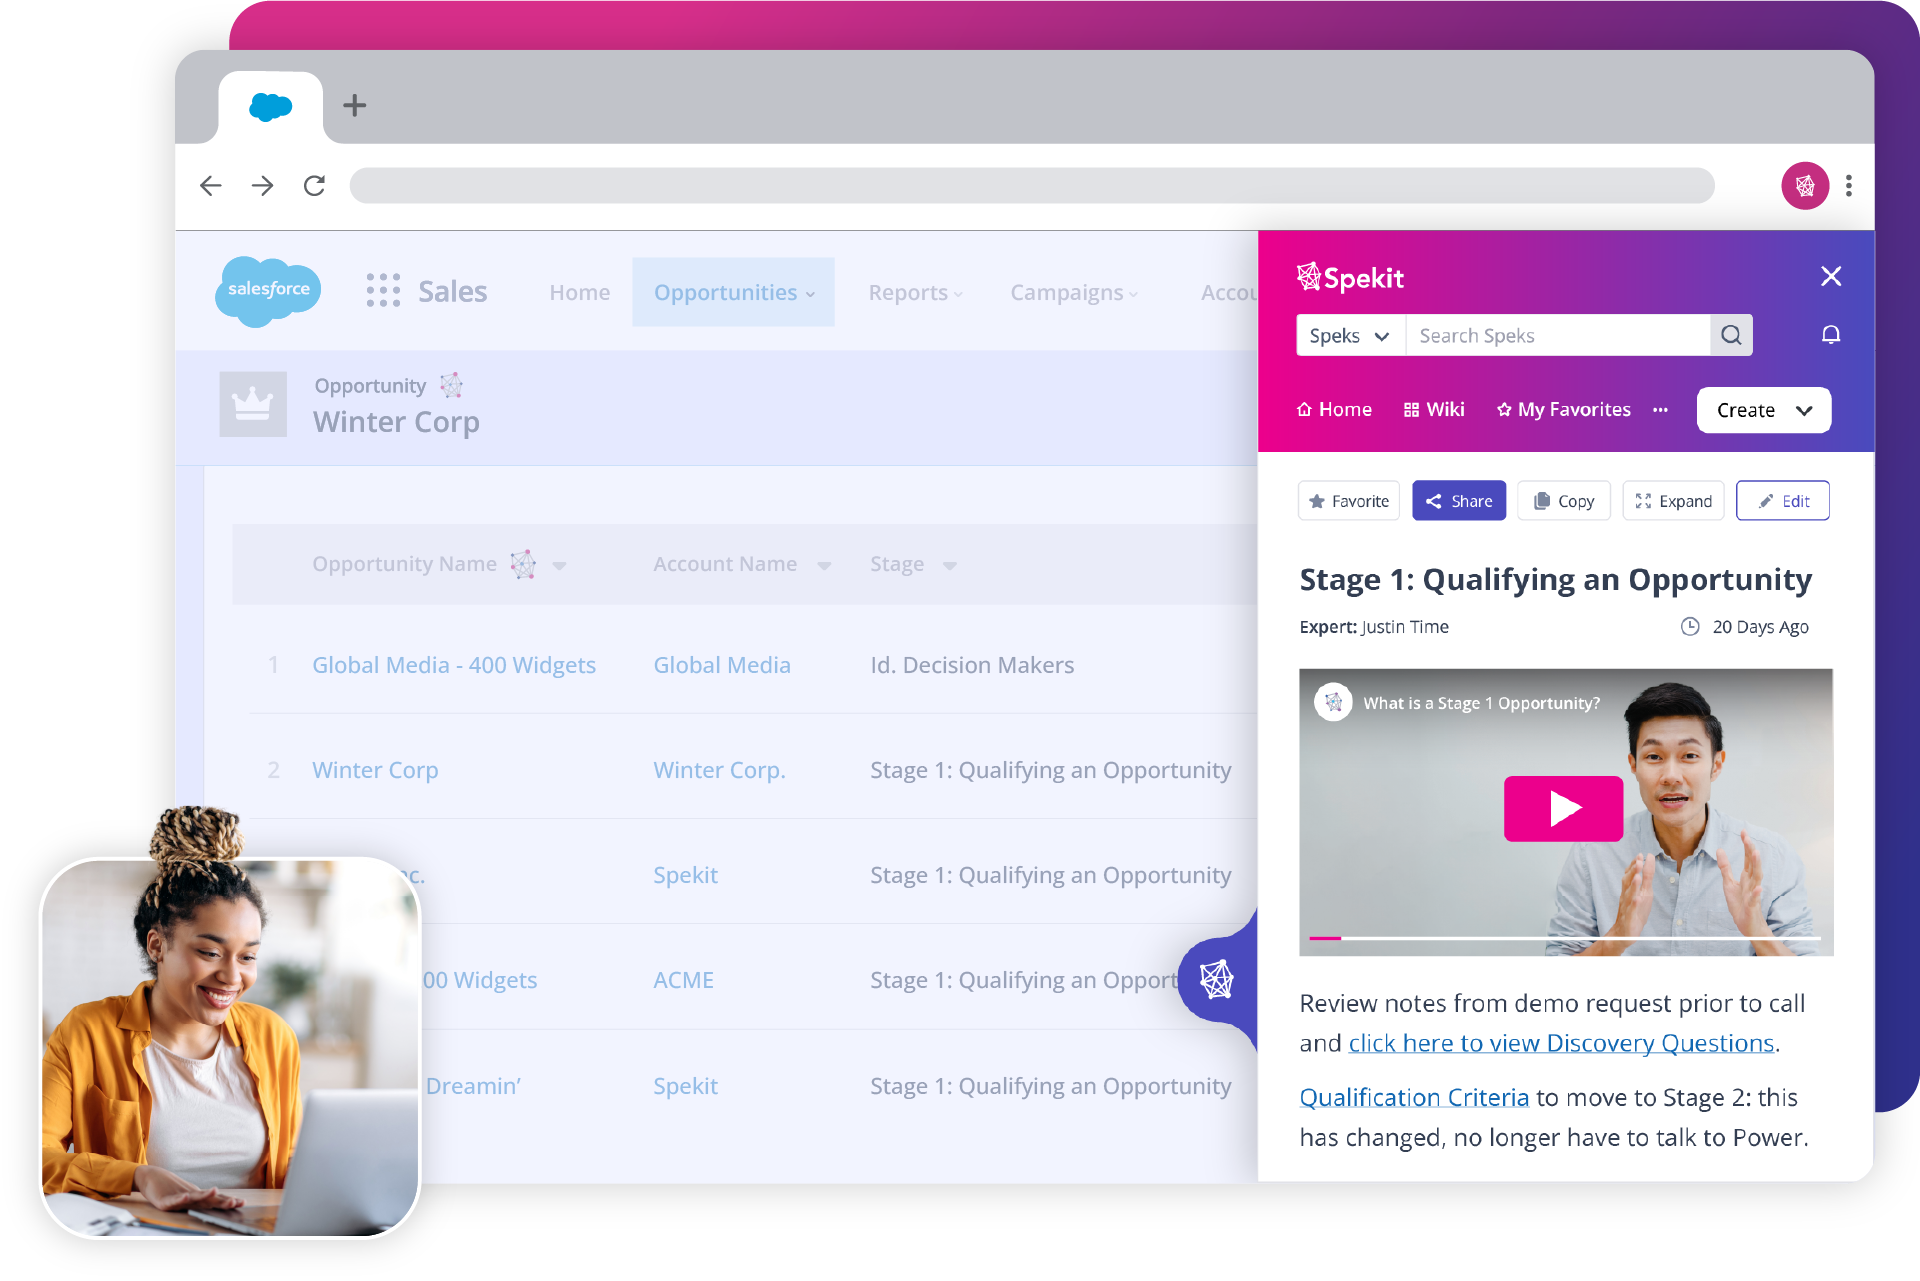Go to the Salesforce Home tab
The width and height of the screenshot is (1920, 1281).
coord(580,292)
